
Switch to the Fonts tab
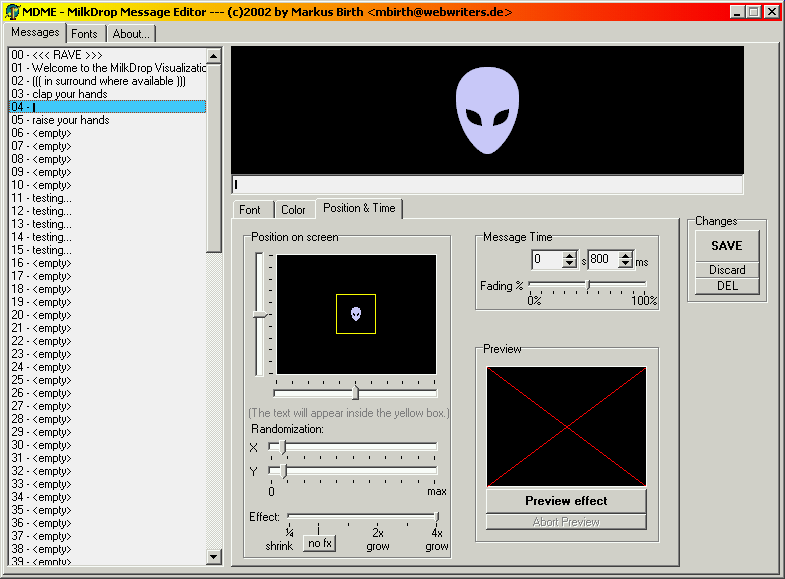[x=84, y=33]
